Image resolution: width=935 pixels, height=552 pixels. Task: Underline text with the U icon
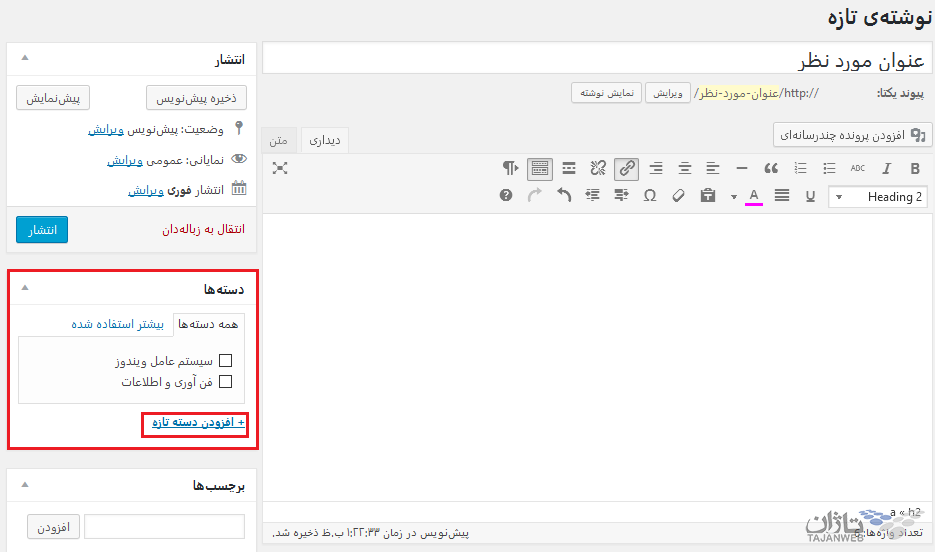point(810,196)
